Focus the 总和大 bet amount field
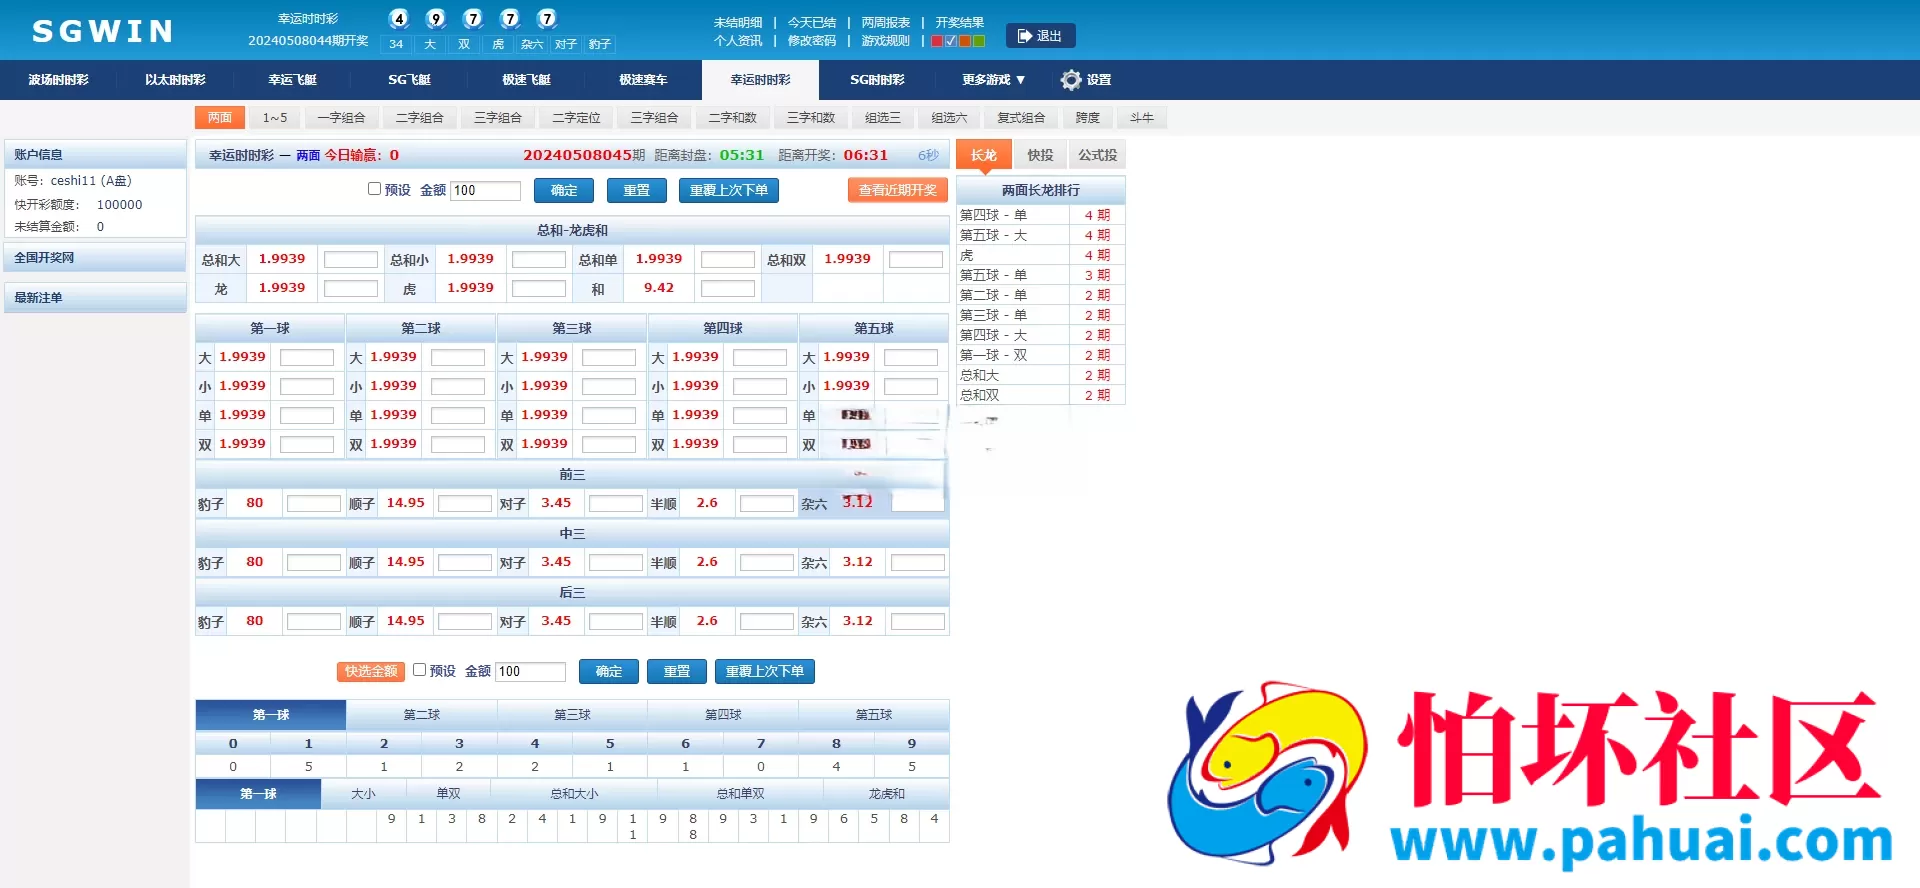The height and width of the screenshot is (888, 1920). coord(351,259)
